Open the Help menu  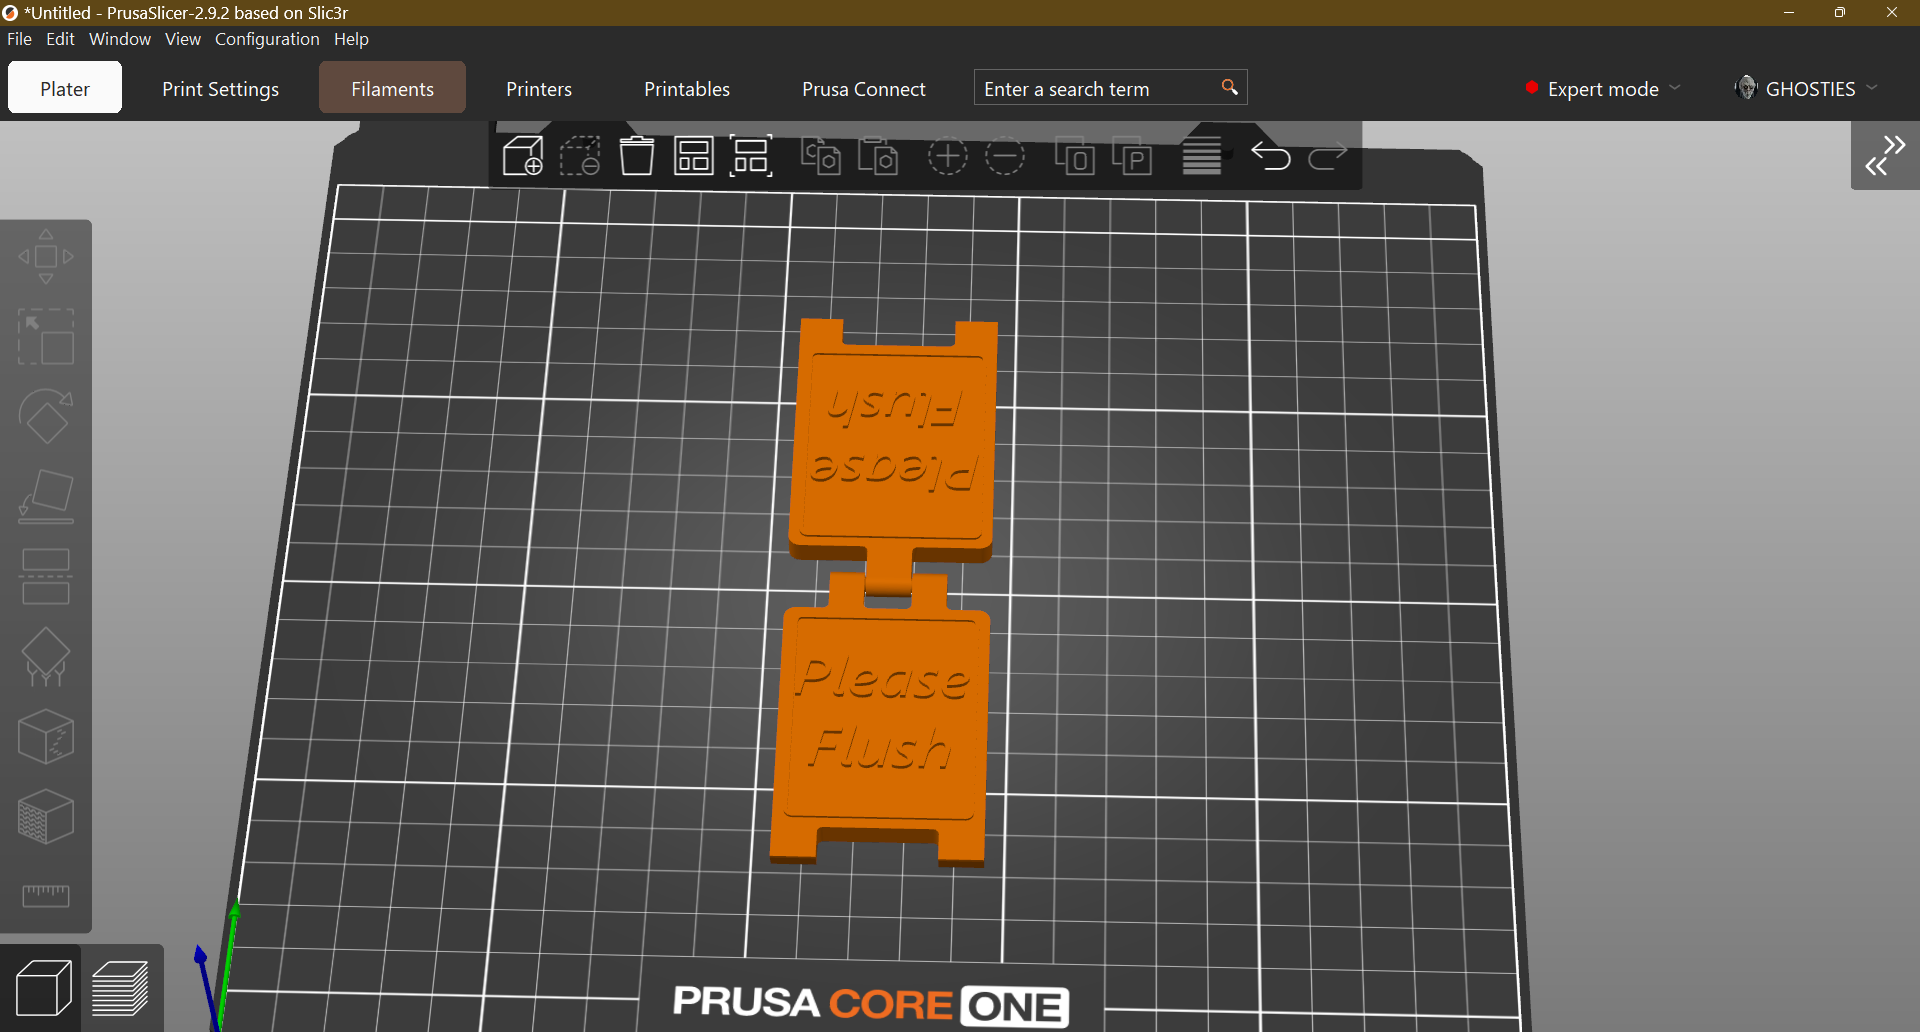[x=351, y=39]
